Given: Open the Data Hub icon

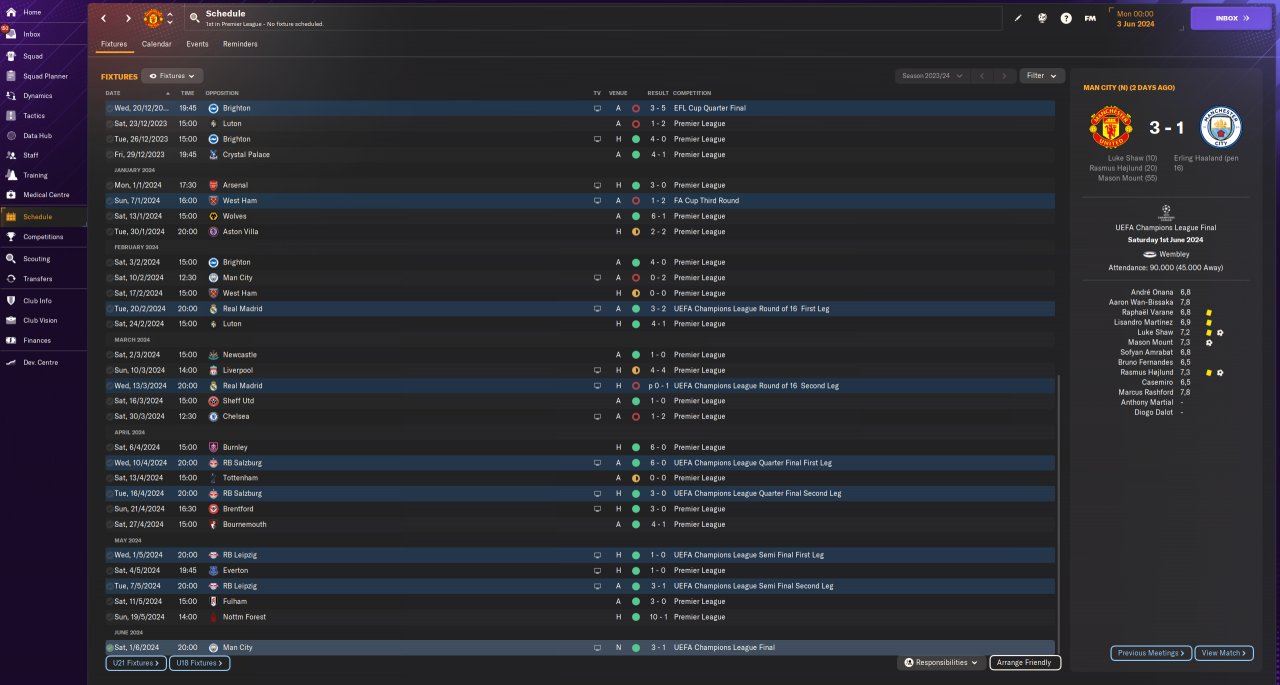Looking at the screenshot, I should click(x=10, y=135).
